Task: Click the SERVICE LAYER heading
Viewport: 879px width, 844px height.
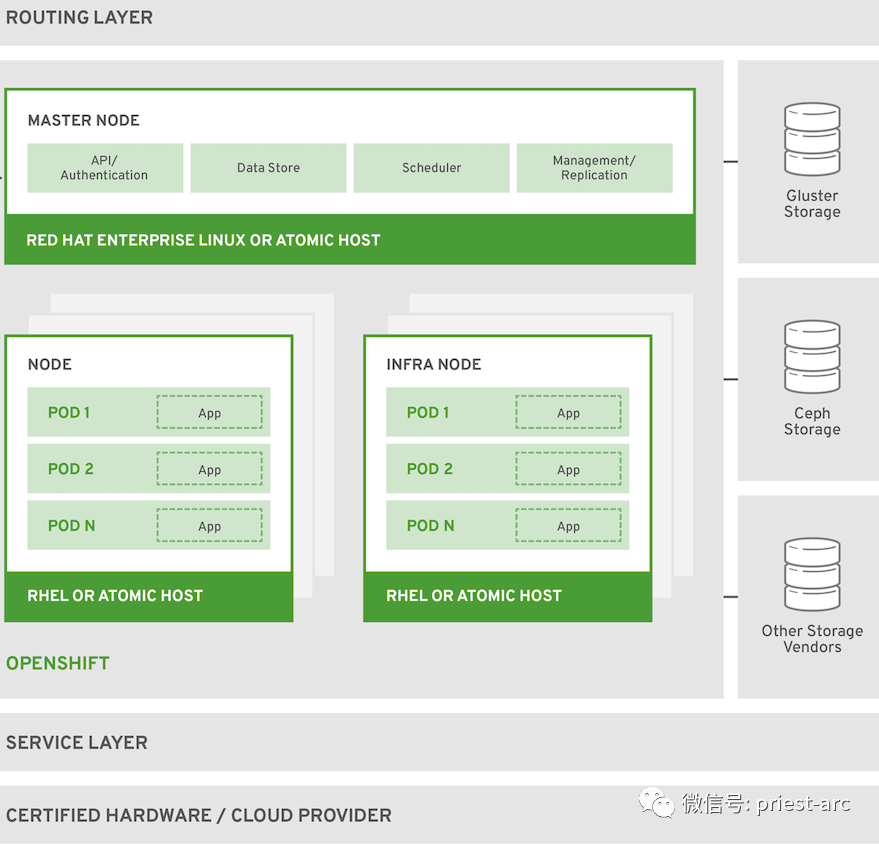Action: click(77, 743)
